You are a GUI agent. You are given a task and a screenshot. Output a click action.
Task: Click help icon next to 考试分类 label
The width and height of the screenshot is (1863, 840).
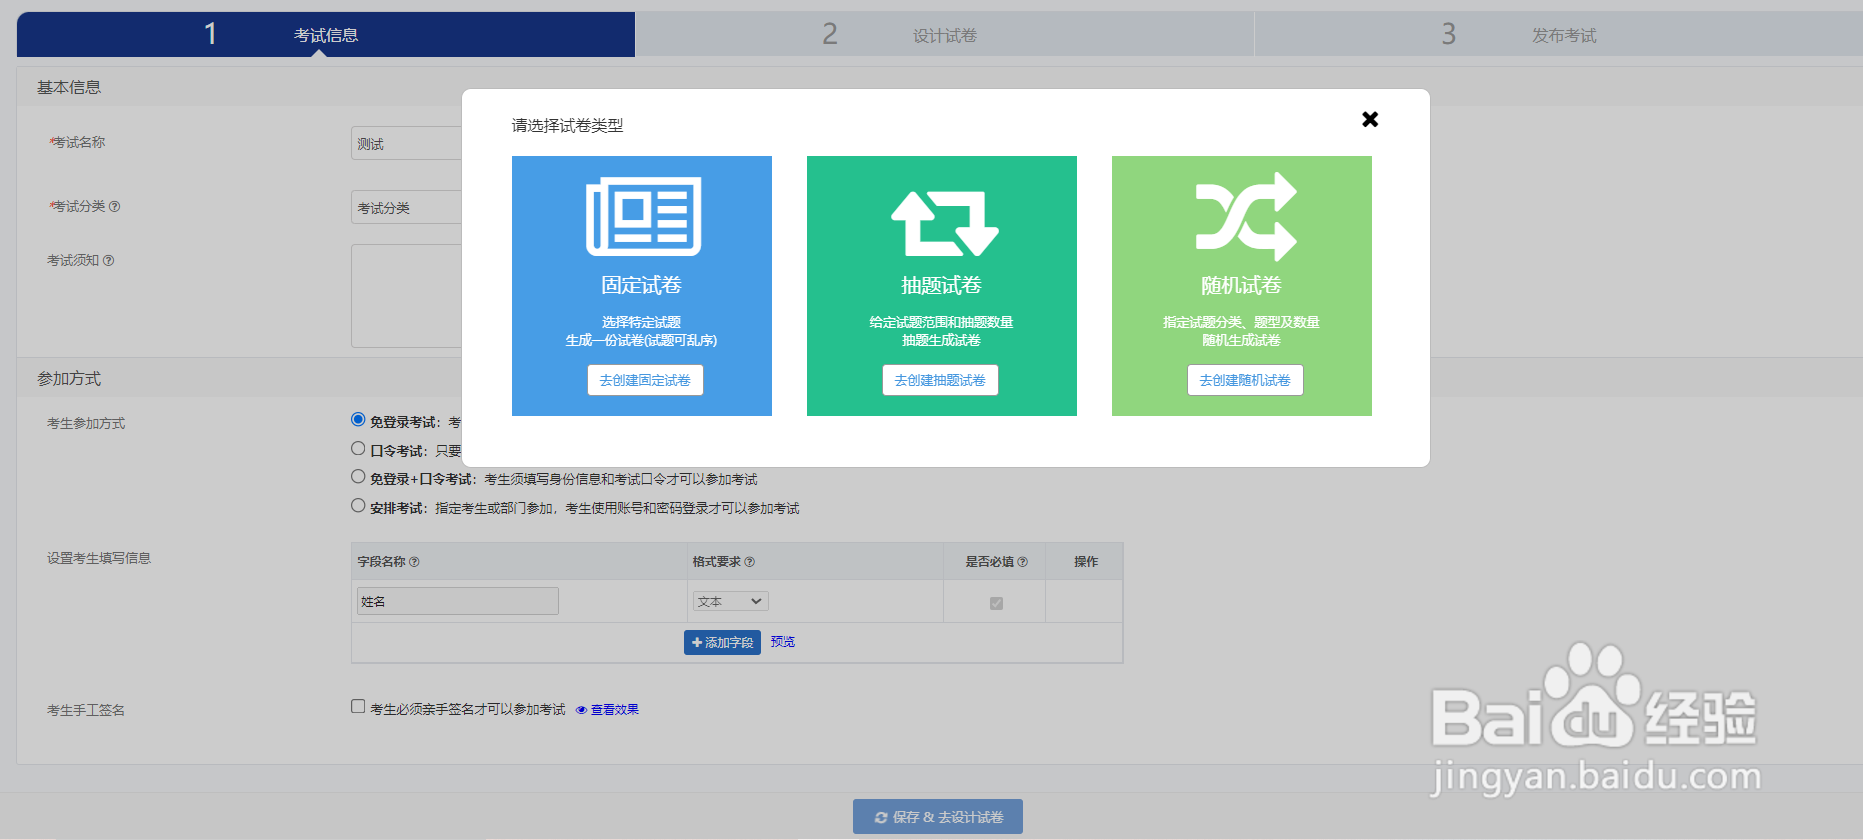[114, 207]
